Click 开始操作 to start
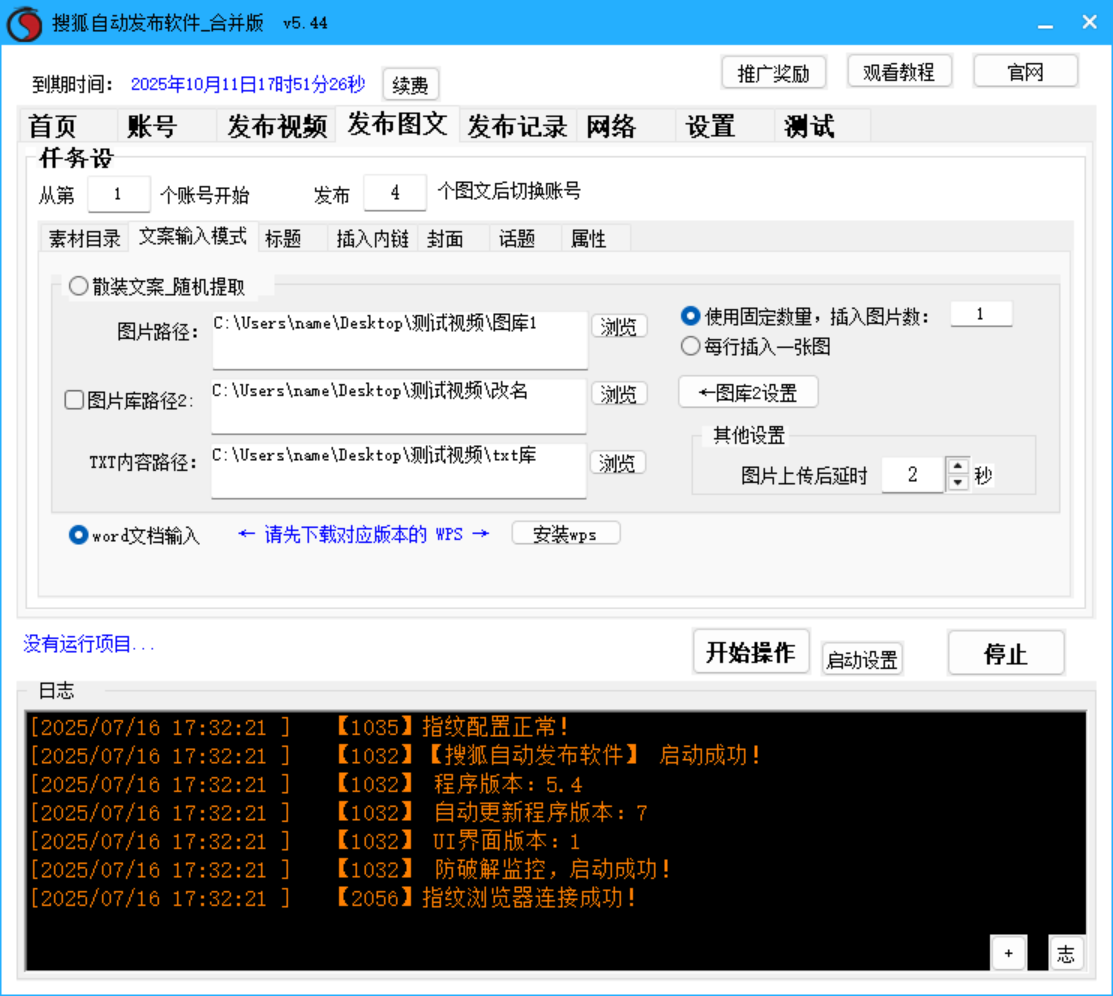1113x996 pixels. pyautogui.click(x=751, y=652)
